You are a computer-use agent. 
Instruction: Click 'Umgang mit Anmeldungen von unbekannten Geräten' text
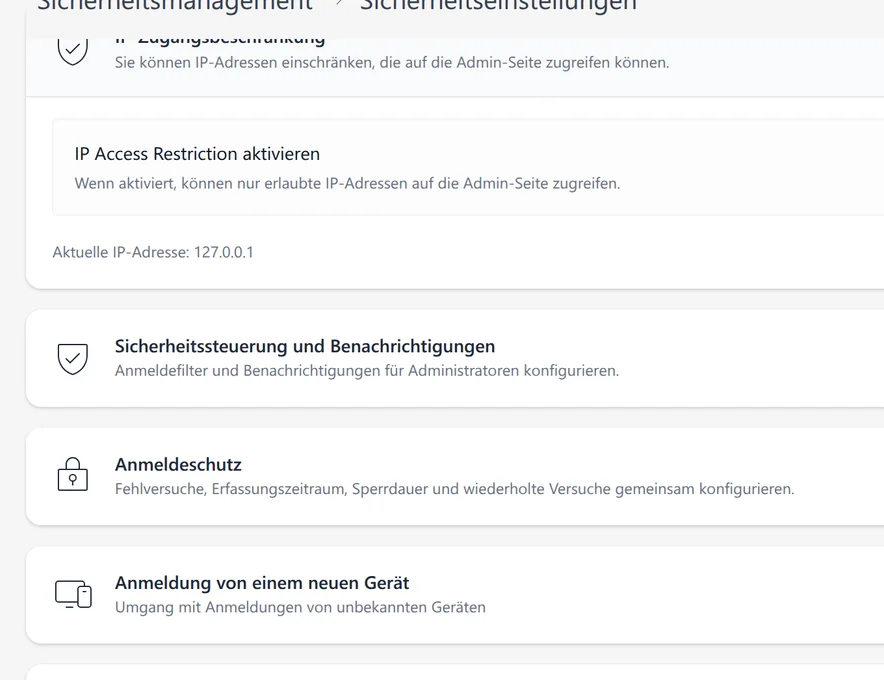[x=300, y=607]
